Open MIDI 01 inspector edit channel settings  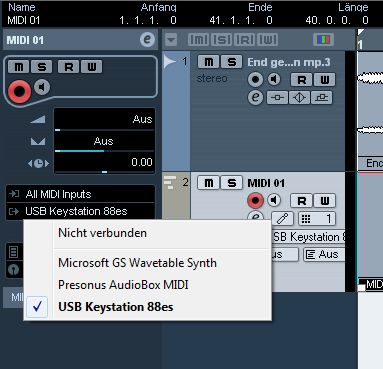pos(147,40)
